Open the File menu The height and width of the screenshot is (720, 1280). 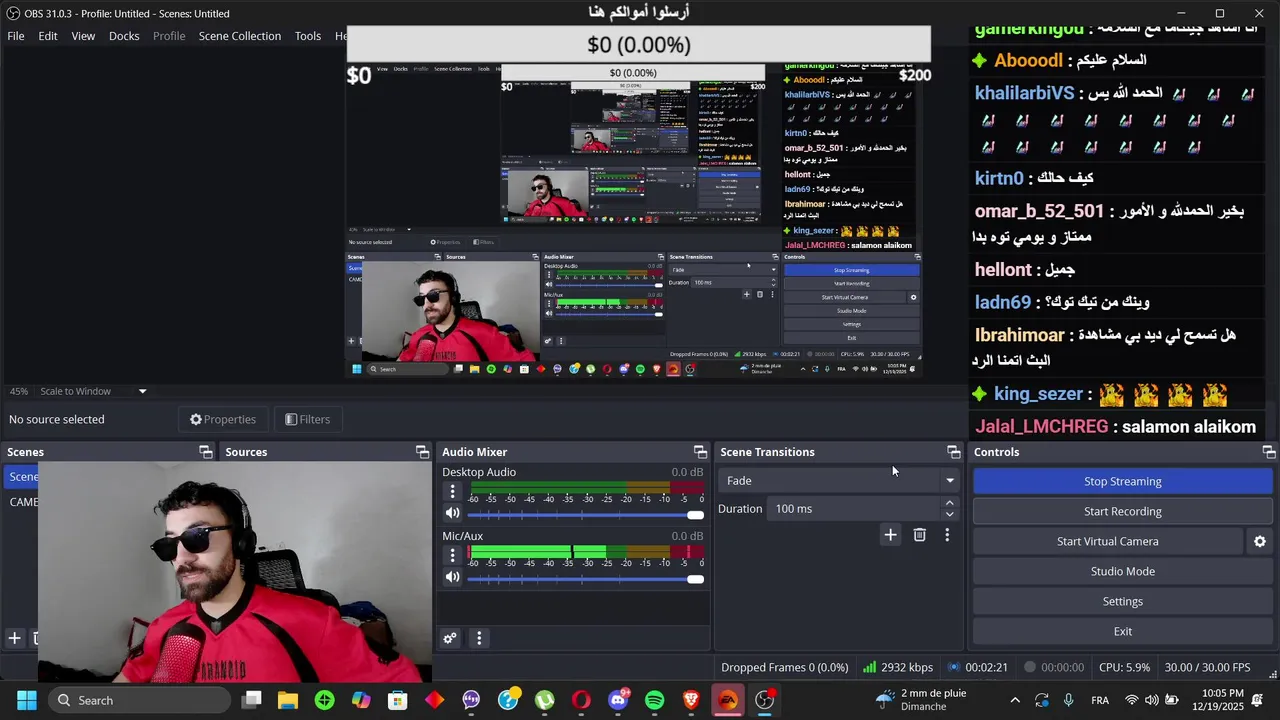pos(16,36)
